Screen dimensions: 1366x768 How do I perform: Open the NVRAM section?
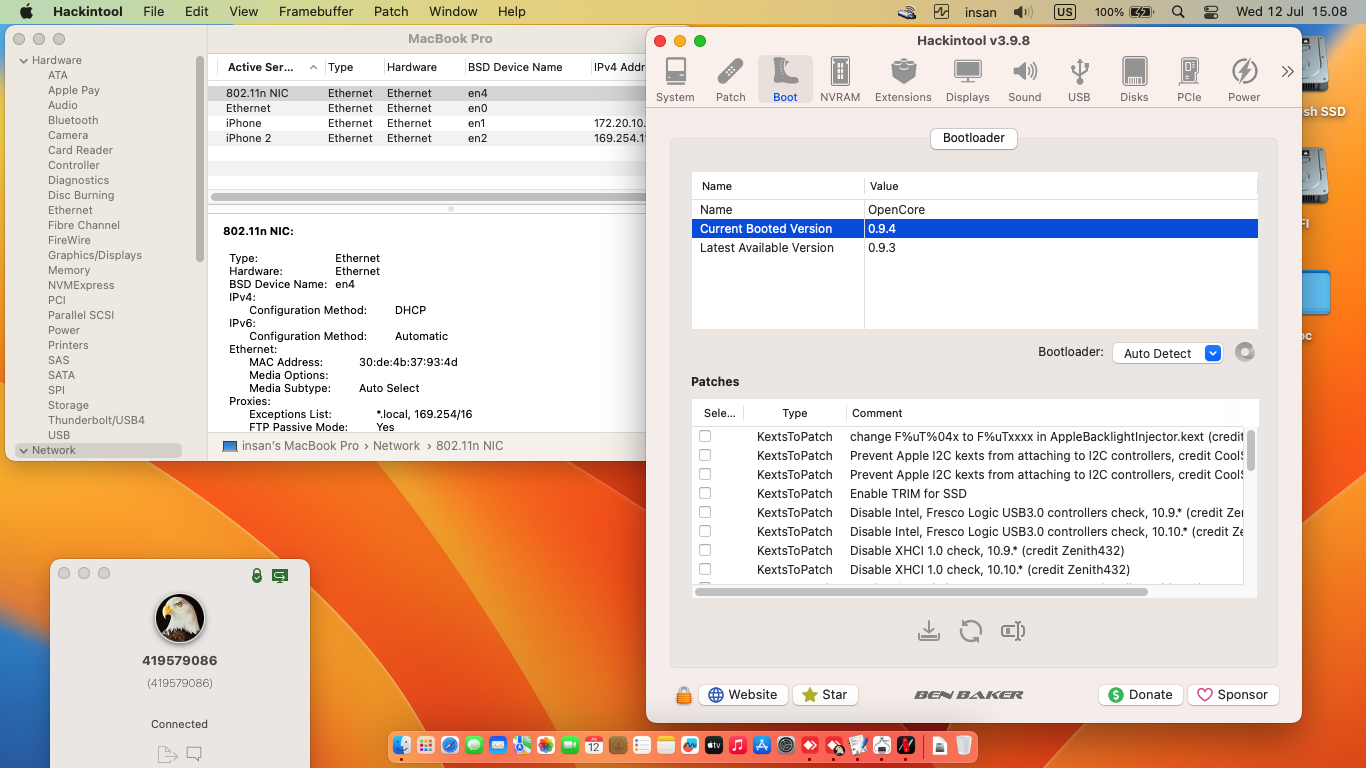click(x=840, y=80)
